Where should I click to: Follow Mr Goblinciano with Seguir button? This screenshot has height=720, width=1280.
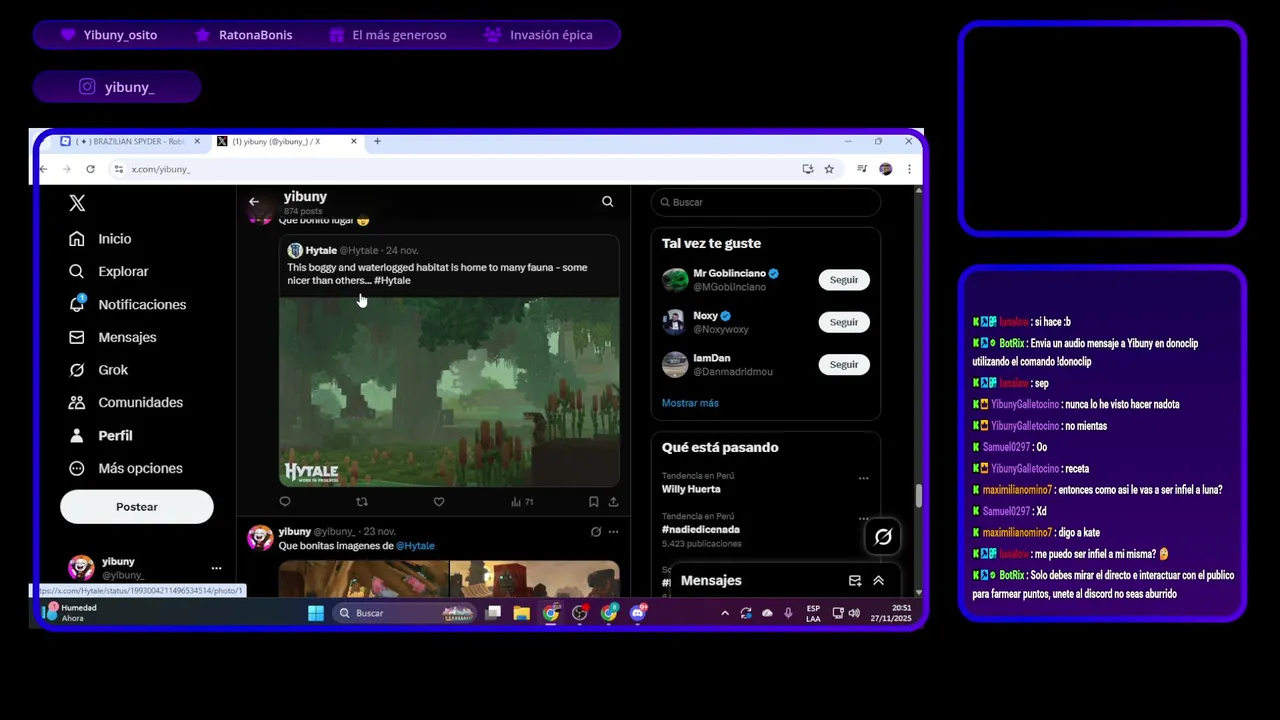[x=844, y=280]
